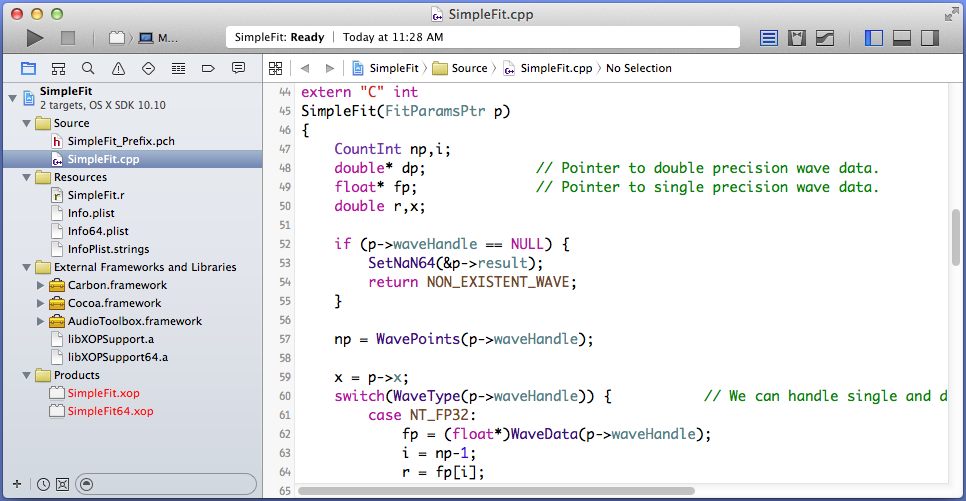Click the Carbon.framework row
The width and height of the screenshot is (966, 501).
(132, 285)
